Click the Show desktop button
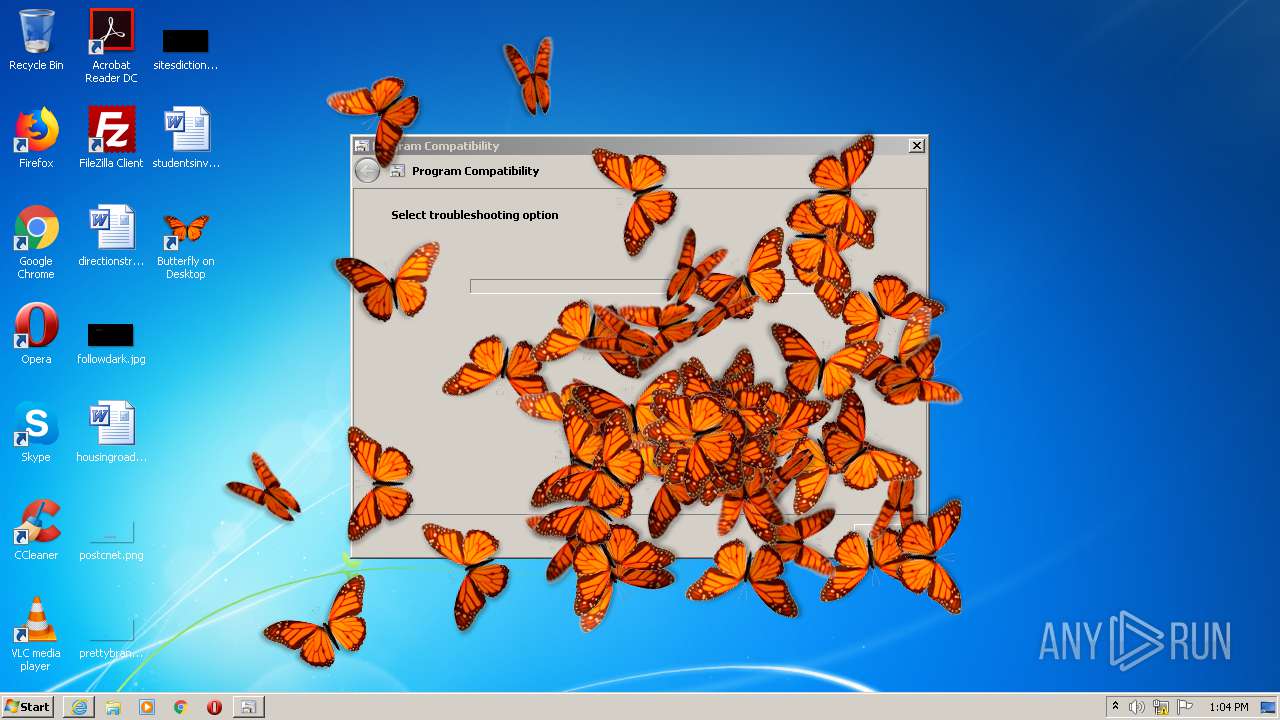The height and width of the screenshot is (720, 1280). [x=1270, y=707]
